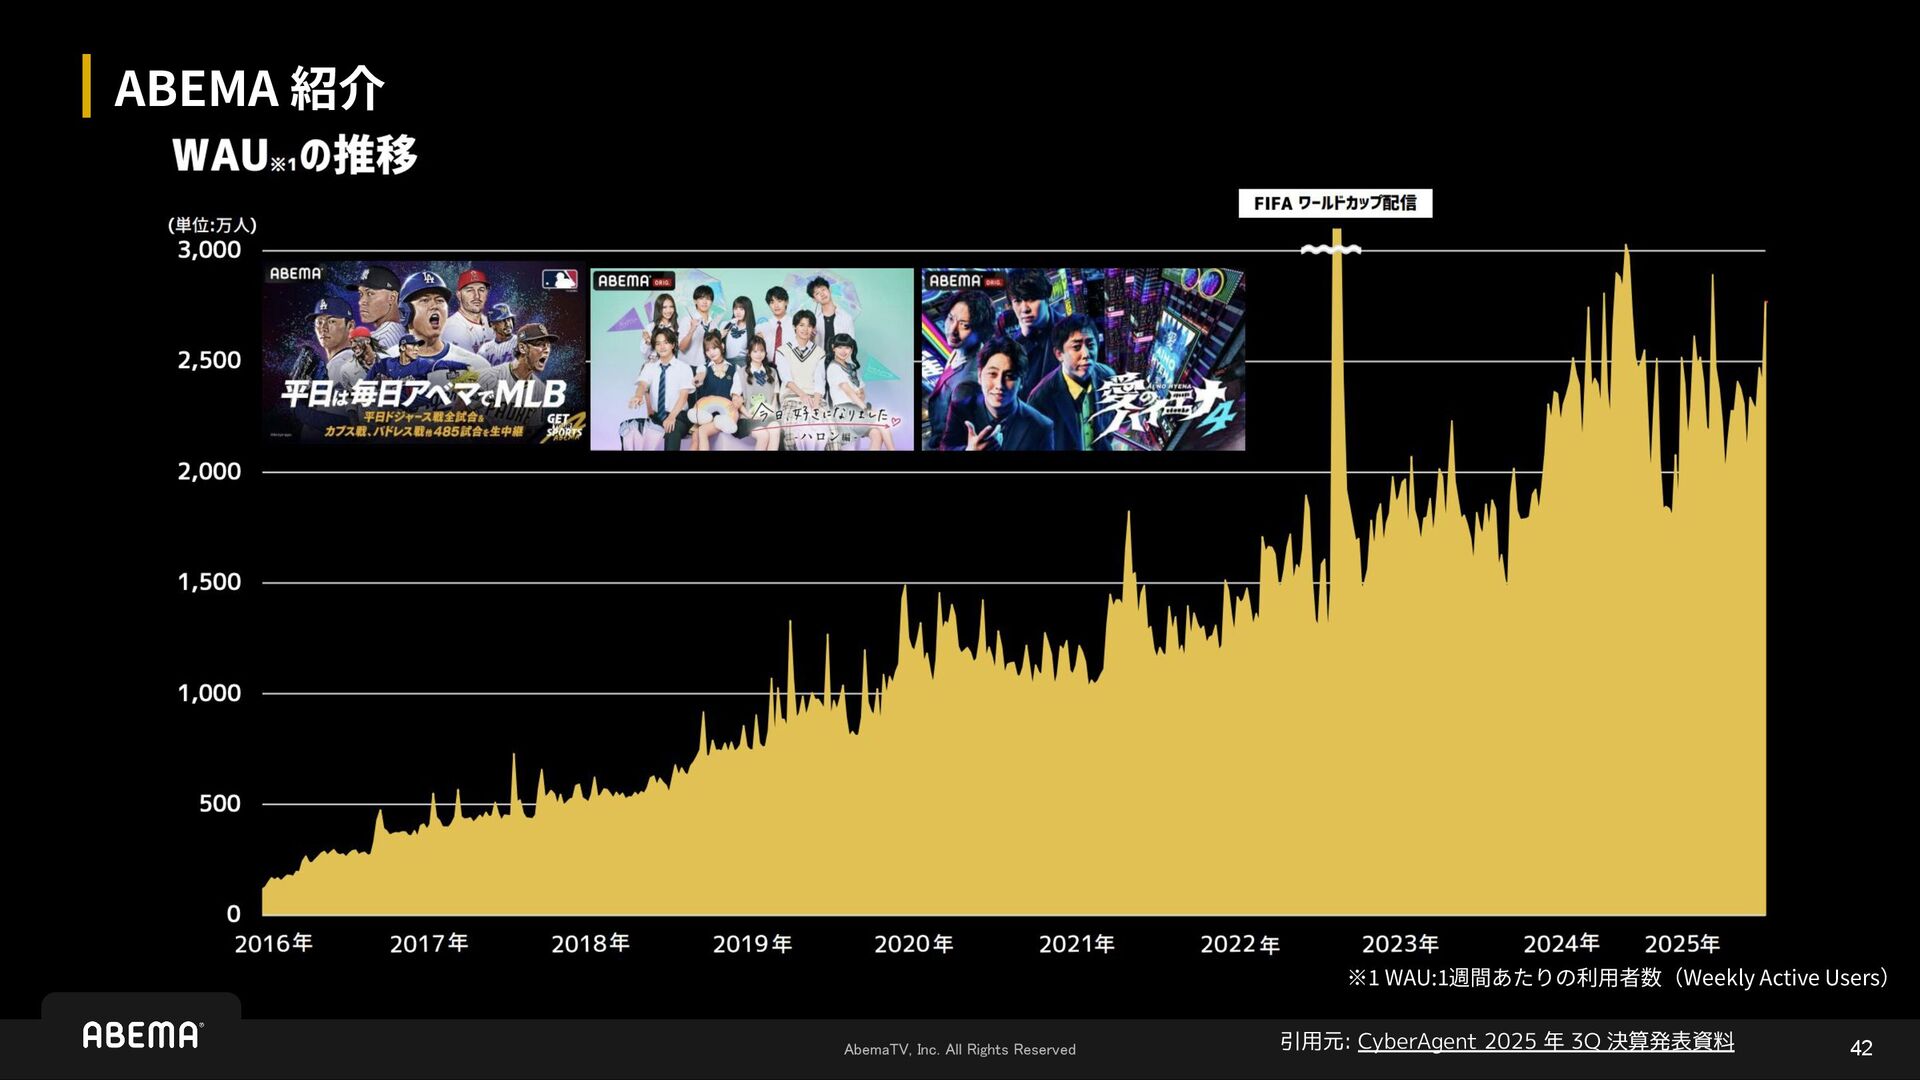Click the ABEMA 紹介 slide title
The width and height of the screenshot is (1920, 1080).
249,88
